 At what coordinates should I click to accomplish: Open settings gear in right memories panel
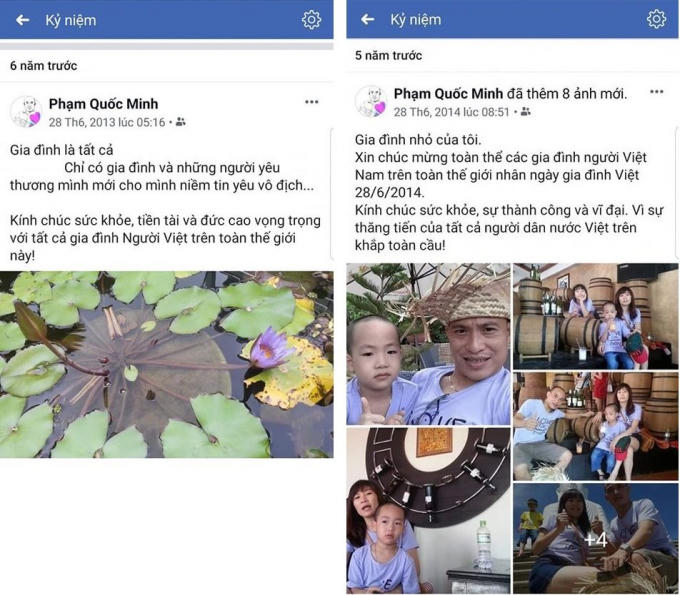[656, 19]
